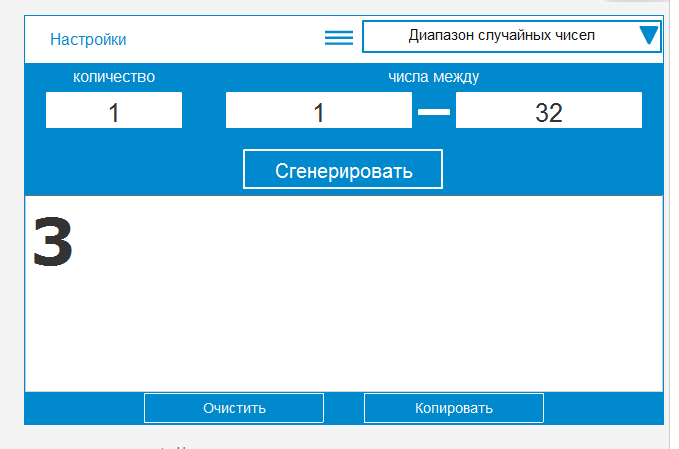Viewport: 679px width, 449px height.
Task: Click the Очистить button
Action: (x=234, y=408)
